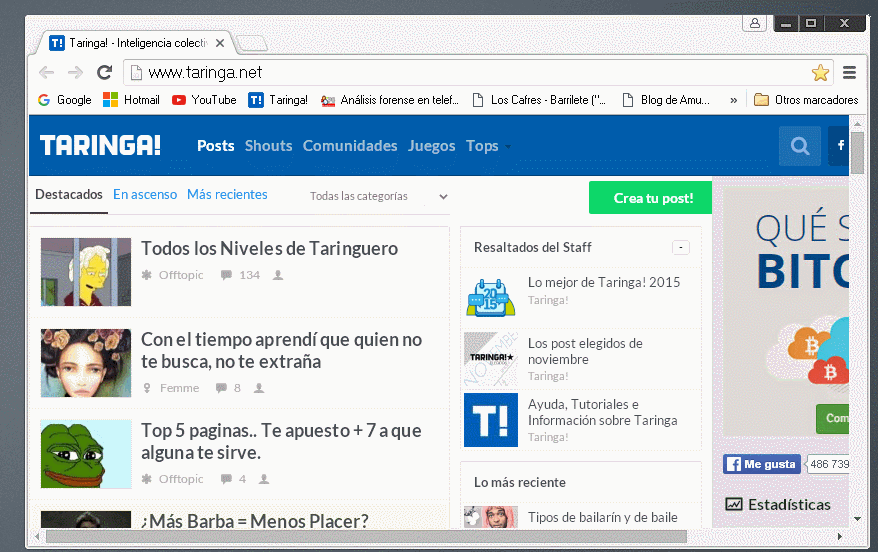This screenshot has height=552, width=878.
Task: Open Con el tiempo aprendí post
Action: [282, 350]
